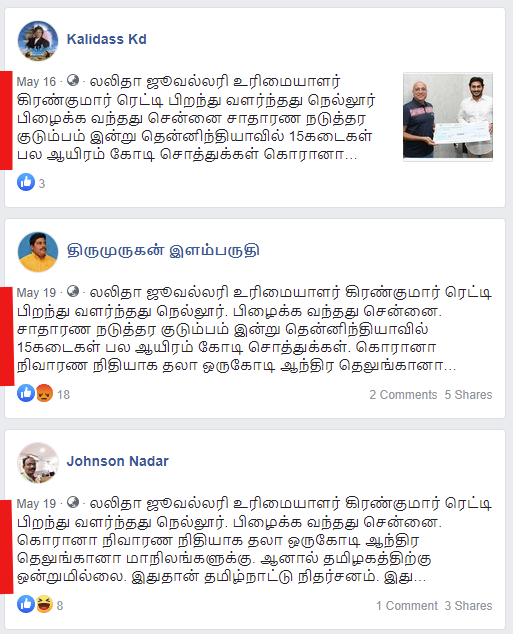Expand truncated text of Johnson Nadar post
The height and width of the screenshot is (634, 513).
(x=416, y=577)
